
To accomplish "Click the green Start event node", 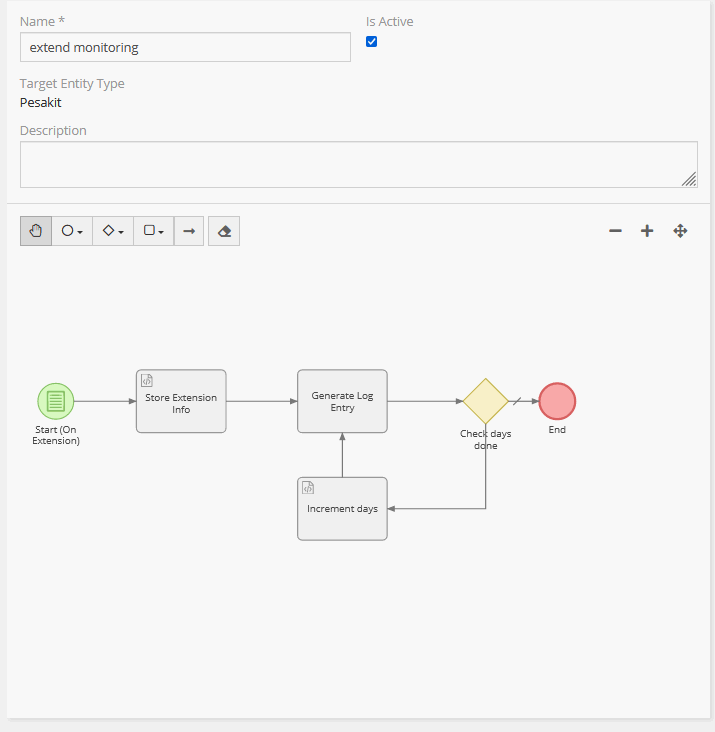I will 56,401.
